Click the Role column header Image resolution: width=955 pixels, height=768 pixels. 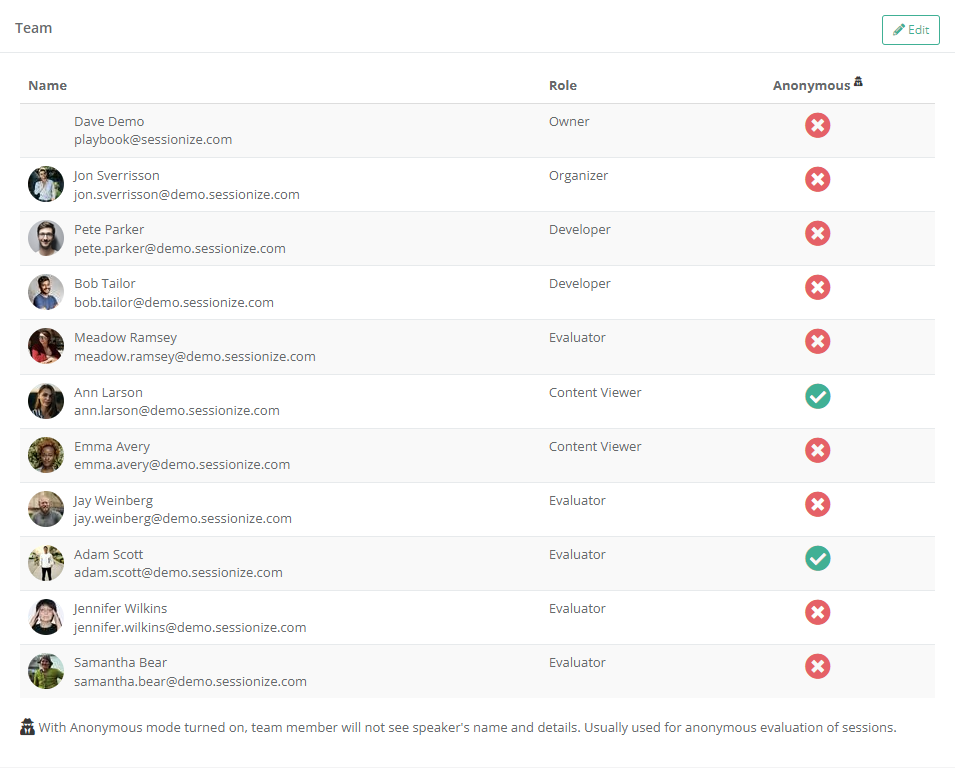click(562, 86)
